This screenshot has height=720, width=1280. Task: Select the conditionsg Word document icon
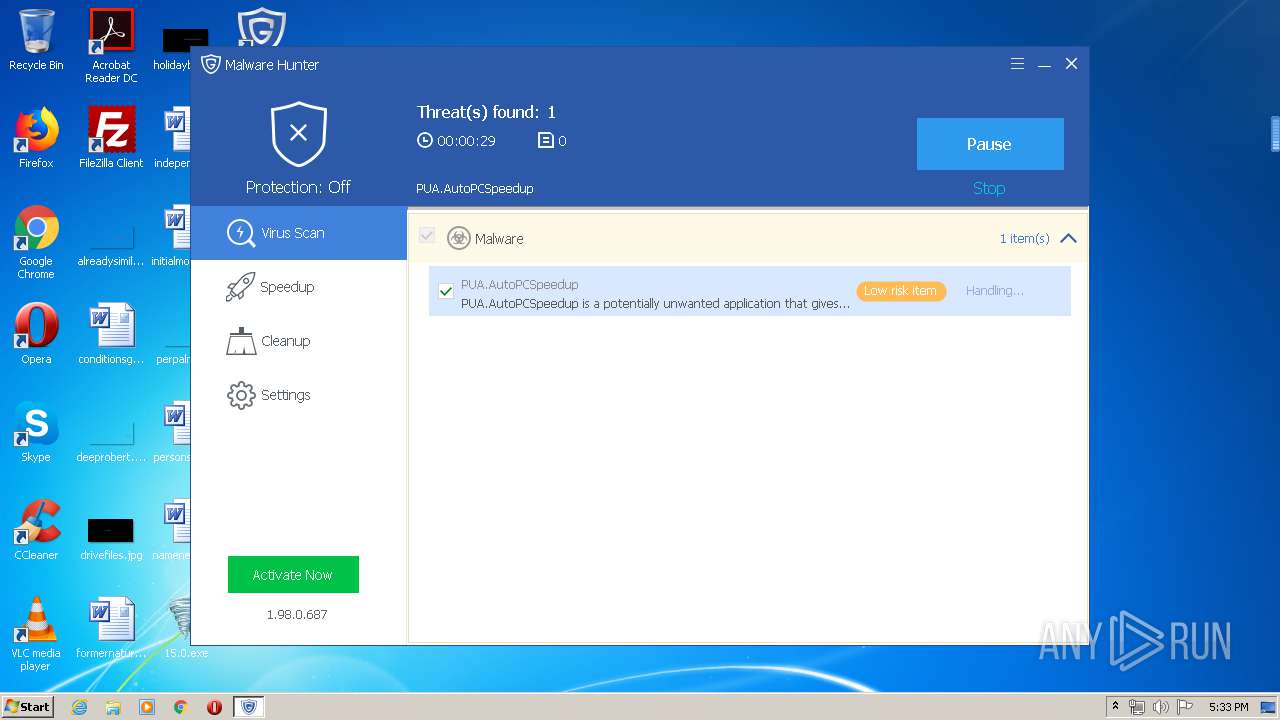(x=111, y=334)
